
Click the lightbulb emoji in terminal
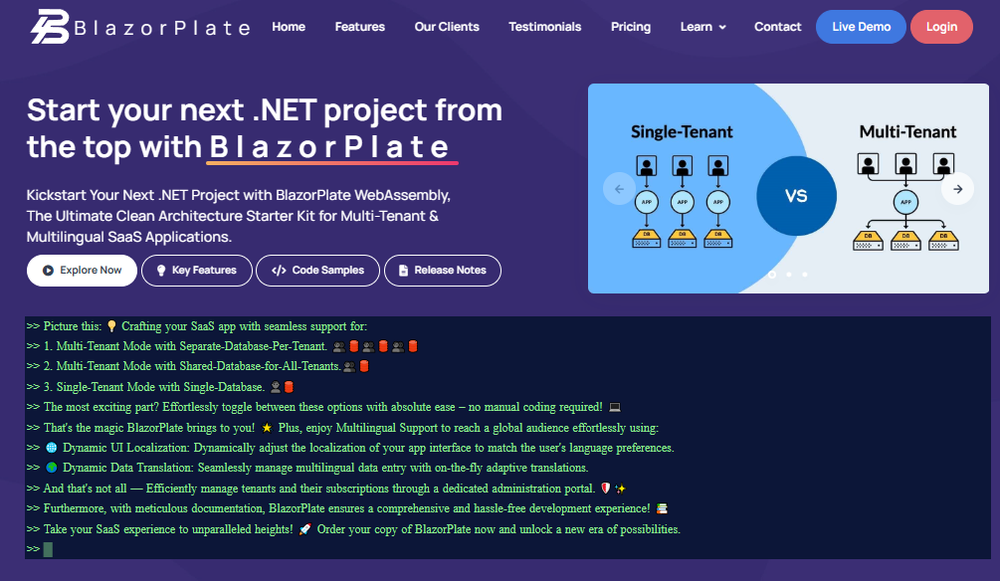[x=112, y=326]
